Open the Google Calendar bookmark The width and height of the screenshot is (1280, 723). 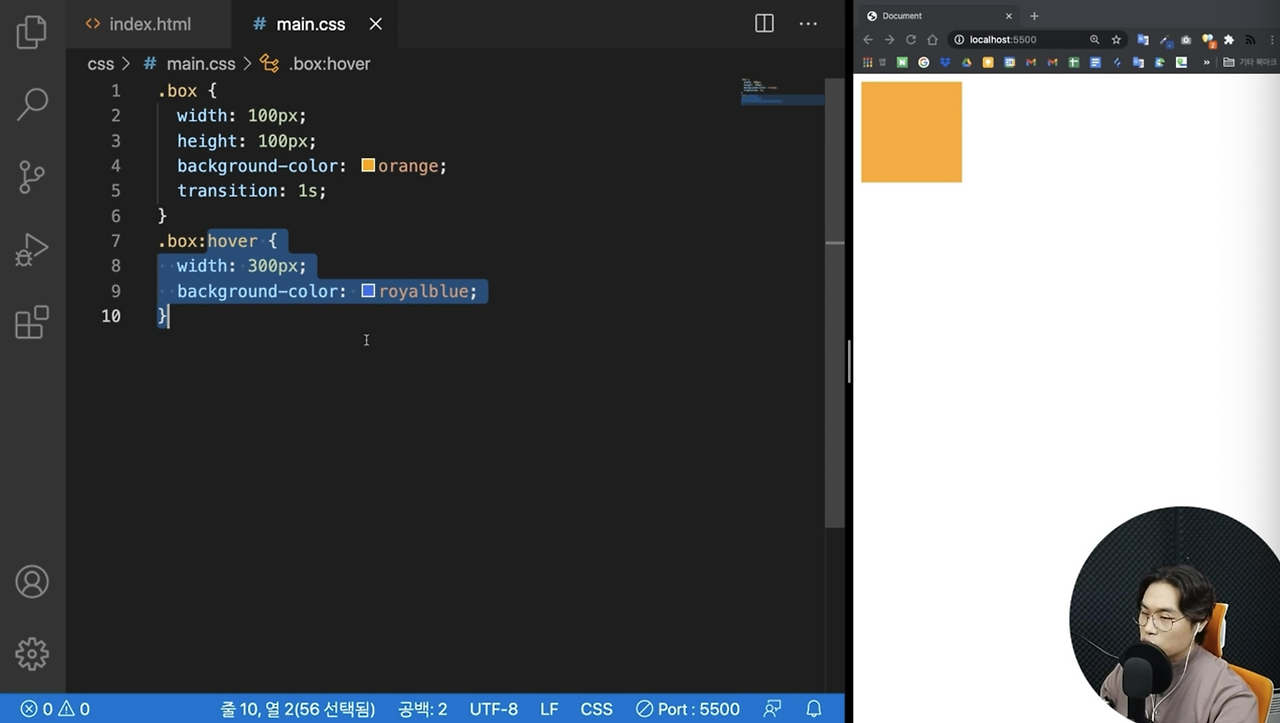(x=1009, y=62)
